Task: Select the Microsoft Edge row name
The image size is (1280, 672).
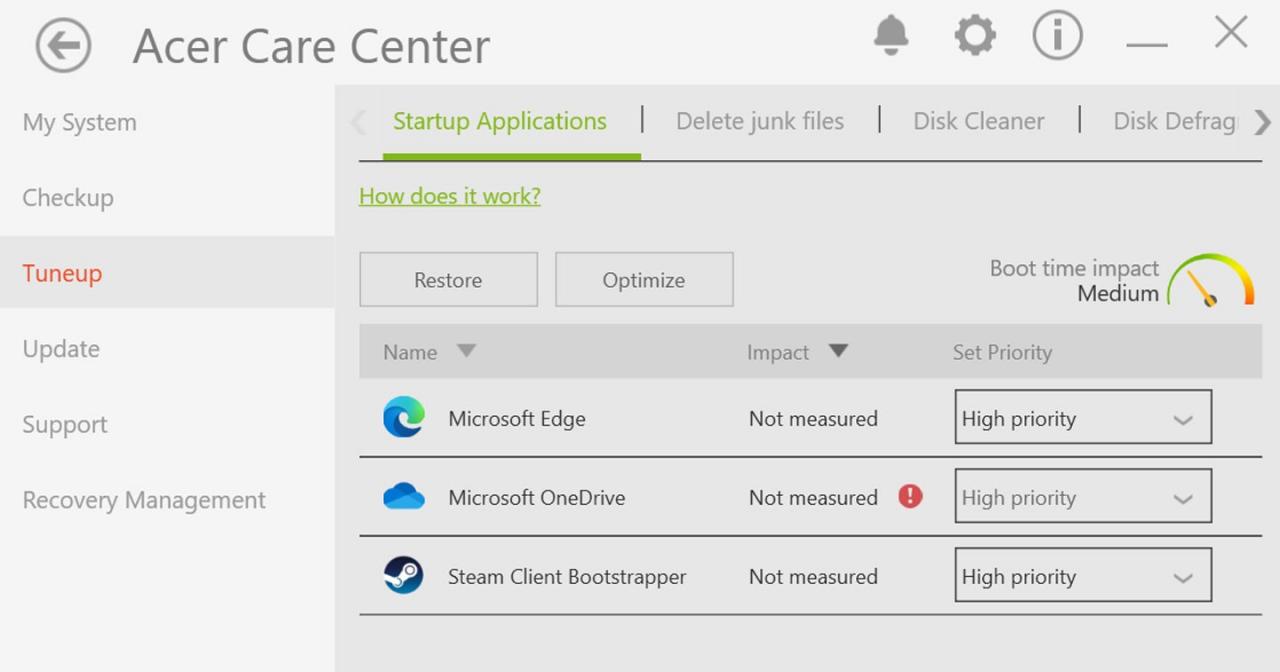Action: point(517,418)
